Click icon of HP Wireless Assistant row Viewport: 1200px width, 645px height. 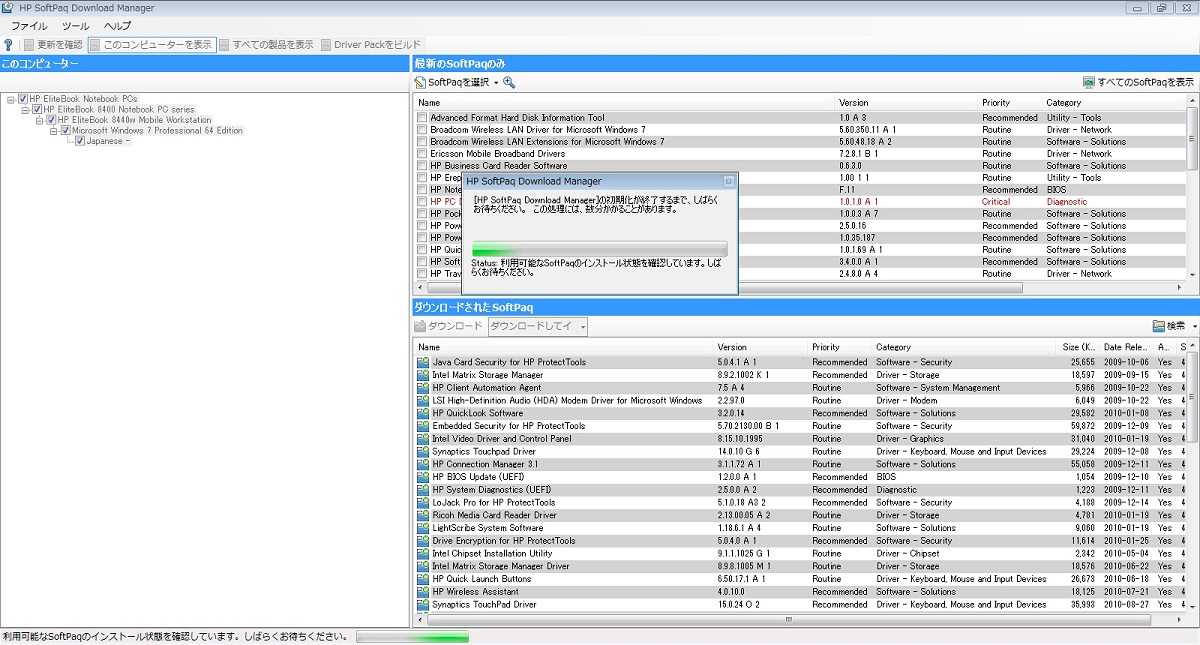point(423,592)
